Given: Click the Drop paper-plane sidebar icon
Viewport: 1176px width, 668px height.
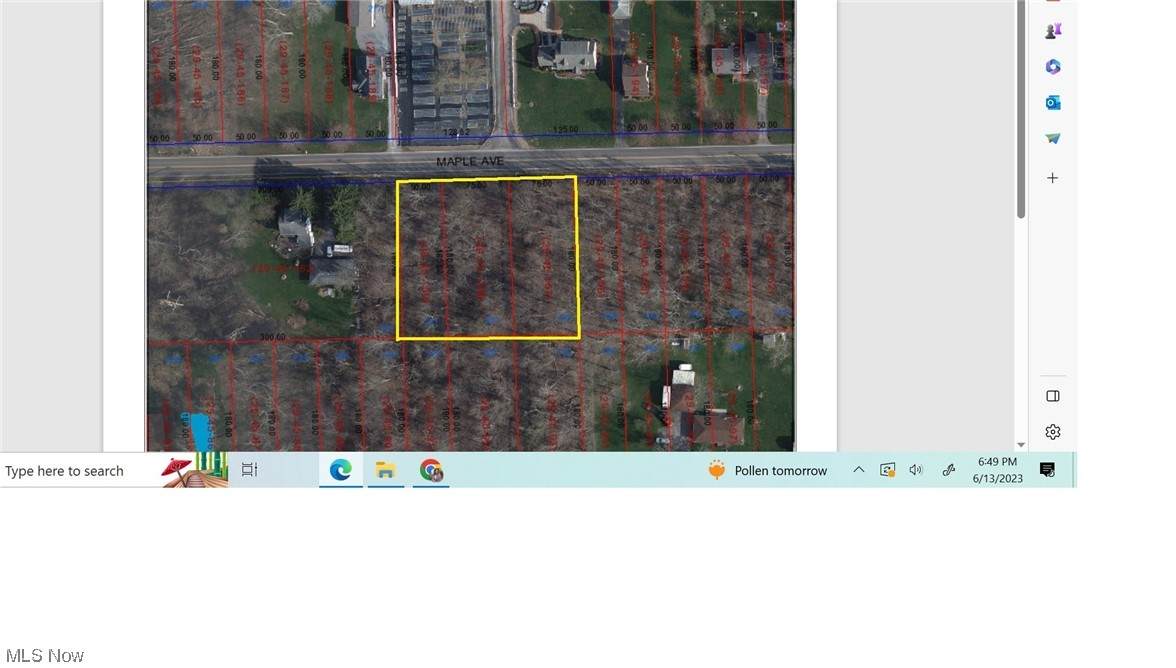Looking at the screenshot, I should click(x=1052, y=139).
